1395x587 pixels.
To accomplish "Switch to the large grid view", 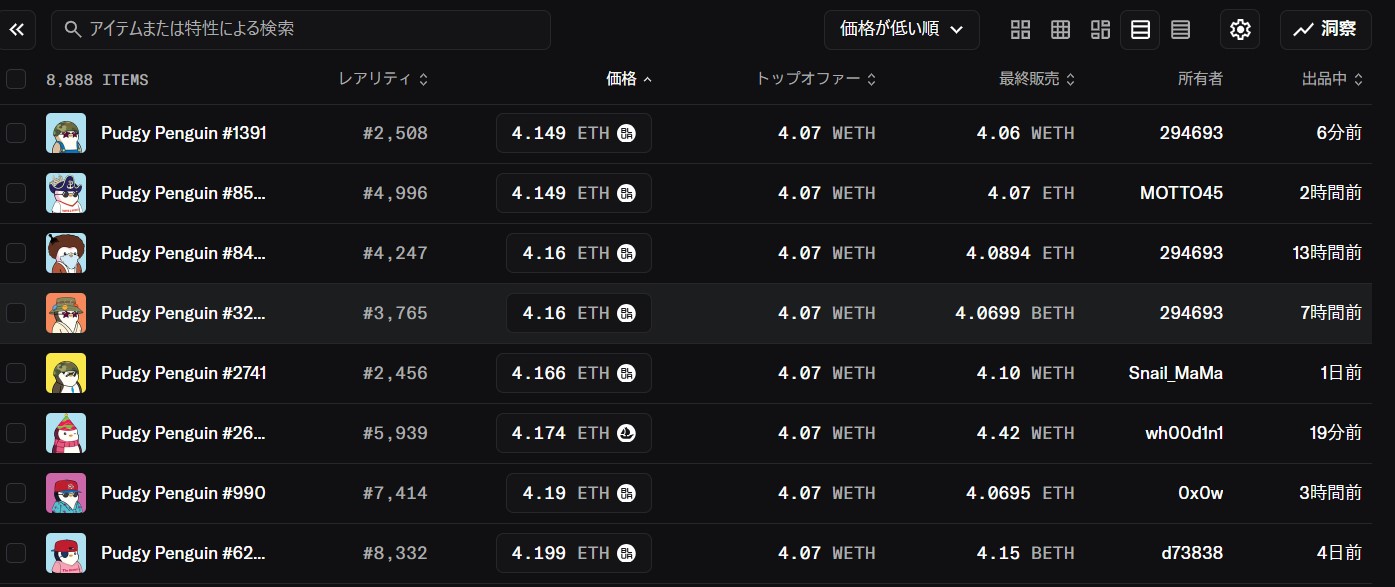I will click(1020, 29).
